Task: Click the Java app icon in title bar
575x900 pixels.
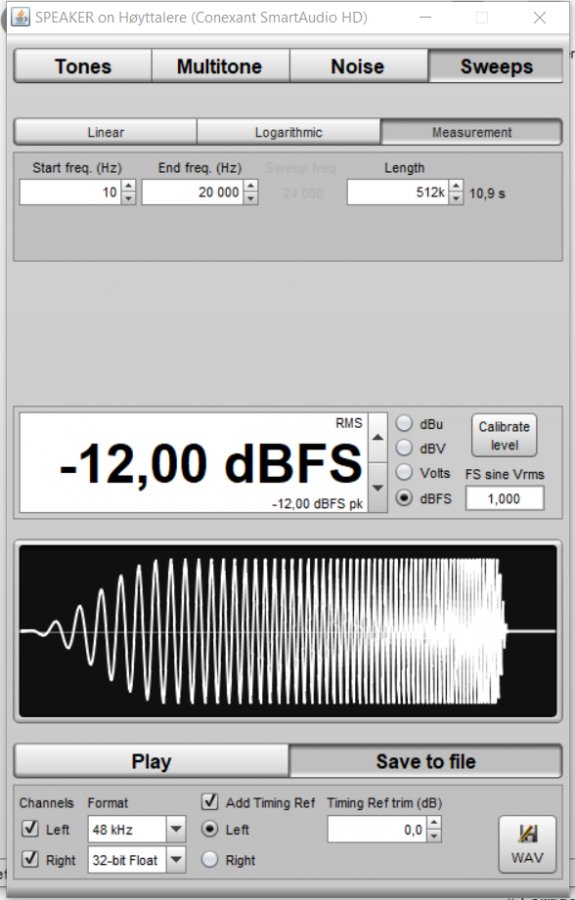Action: [x=21, y=17]
